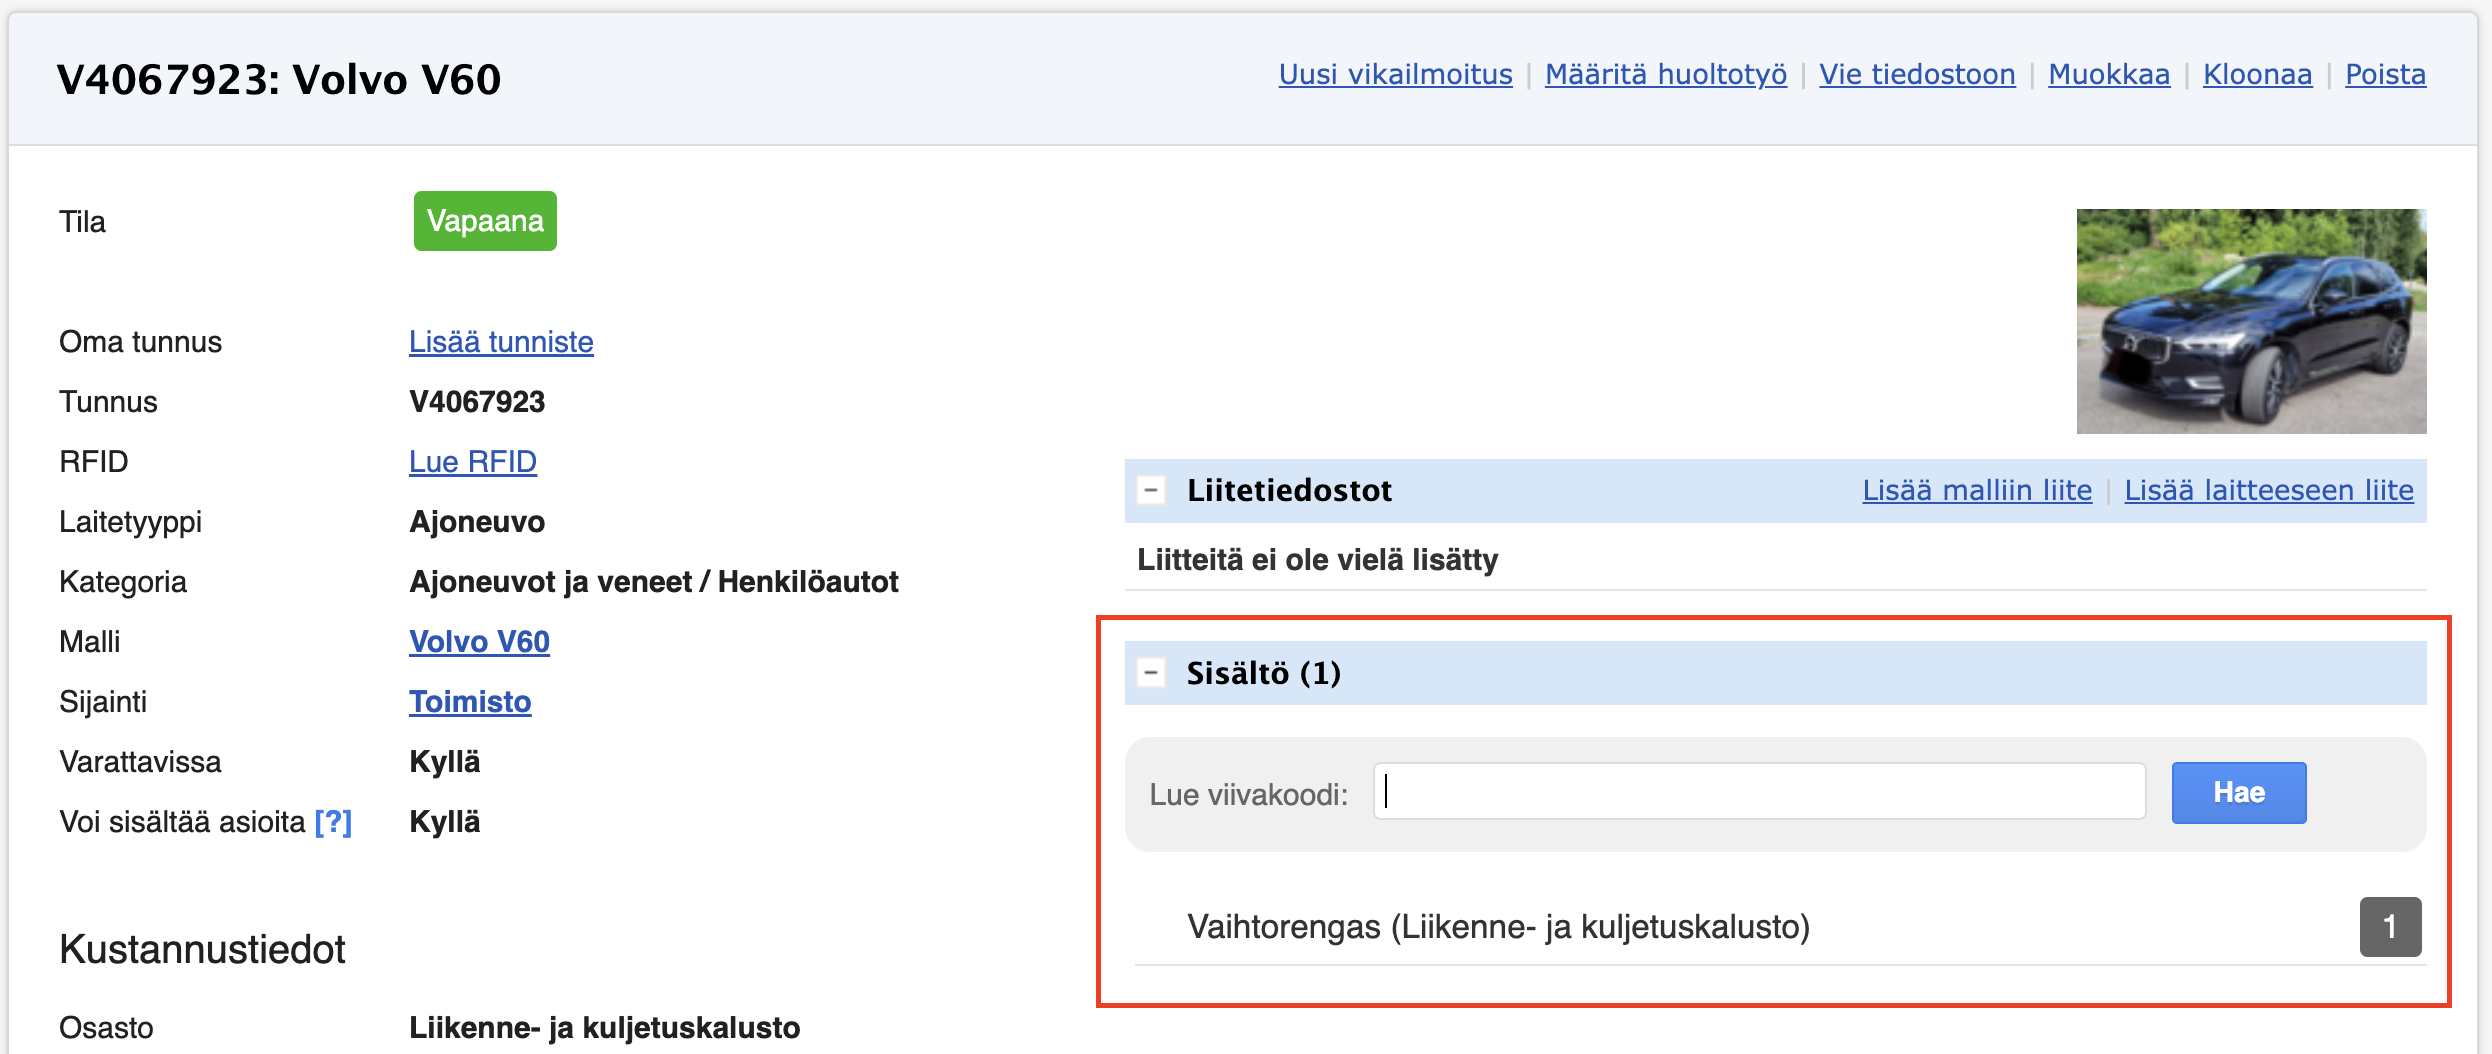This screenshot has height=1054, width=2492.
Task: Click the green Vapaana status badge
Action: 485,221
